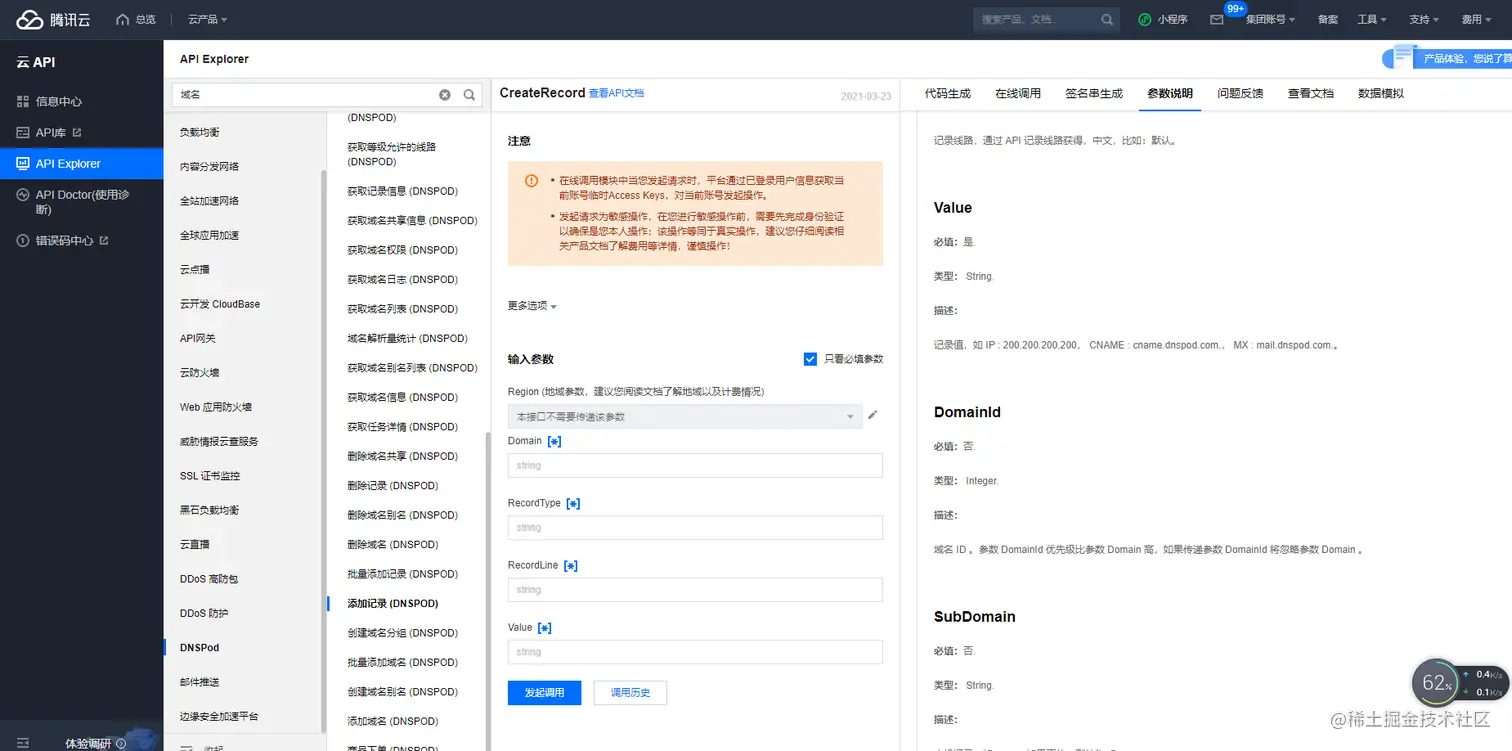Image resolution: width=1512 pixels, height=751 pixels.
Task: Open 获取记录信息 (DNSPOD) API
Action: tap(403, 191)
